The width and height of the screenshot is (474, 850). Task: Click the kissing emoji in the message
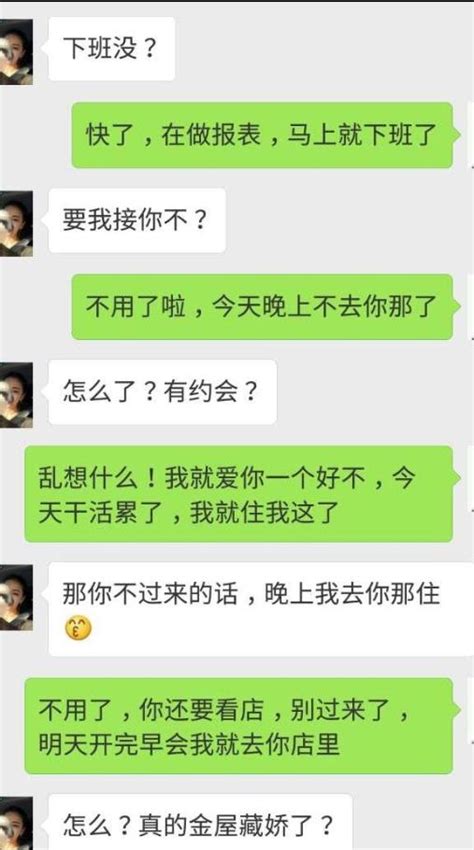[x=78, y=628]
